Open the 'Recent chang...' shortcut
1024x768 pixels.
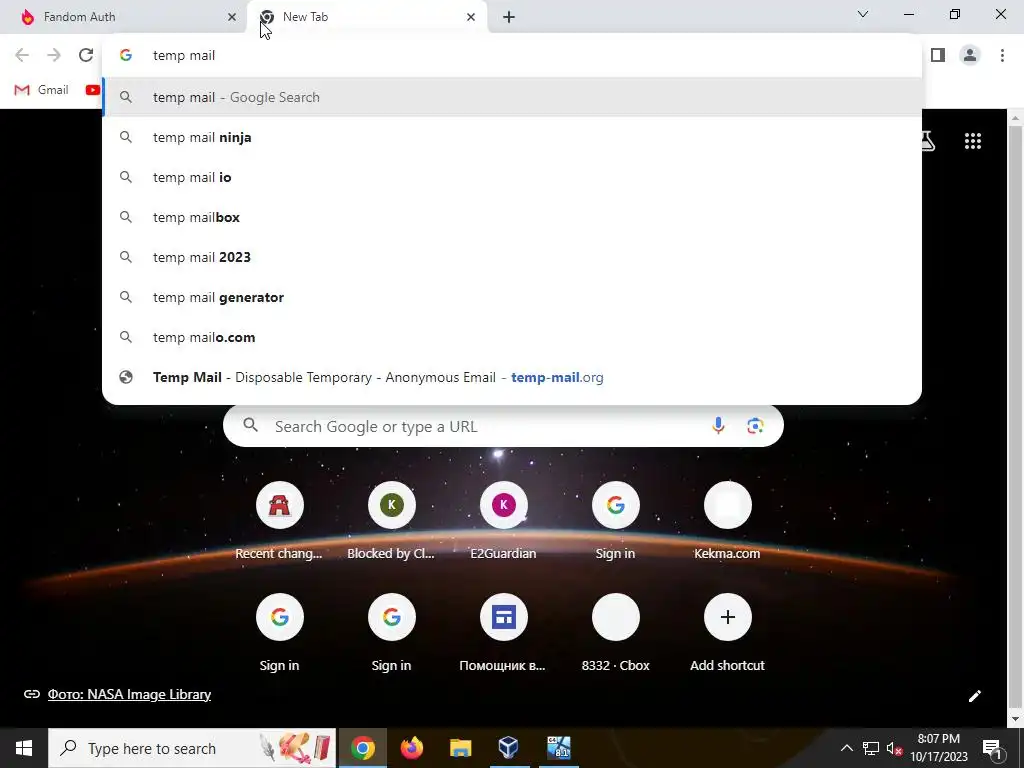(279, 521)
